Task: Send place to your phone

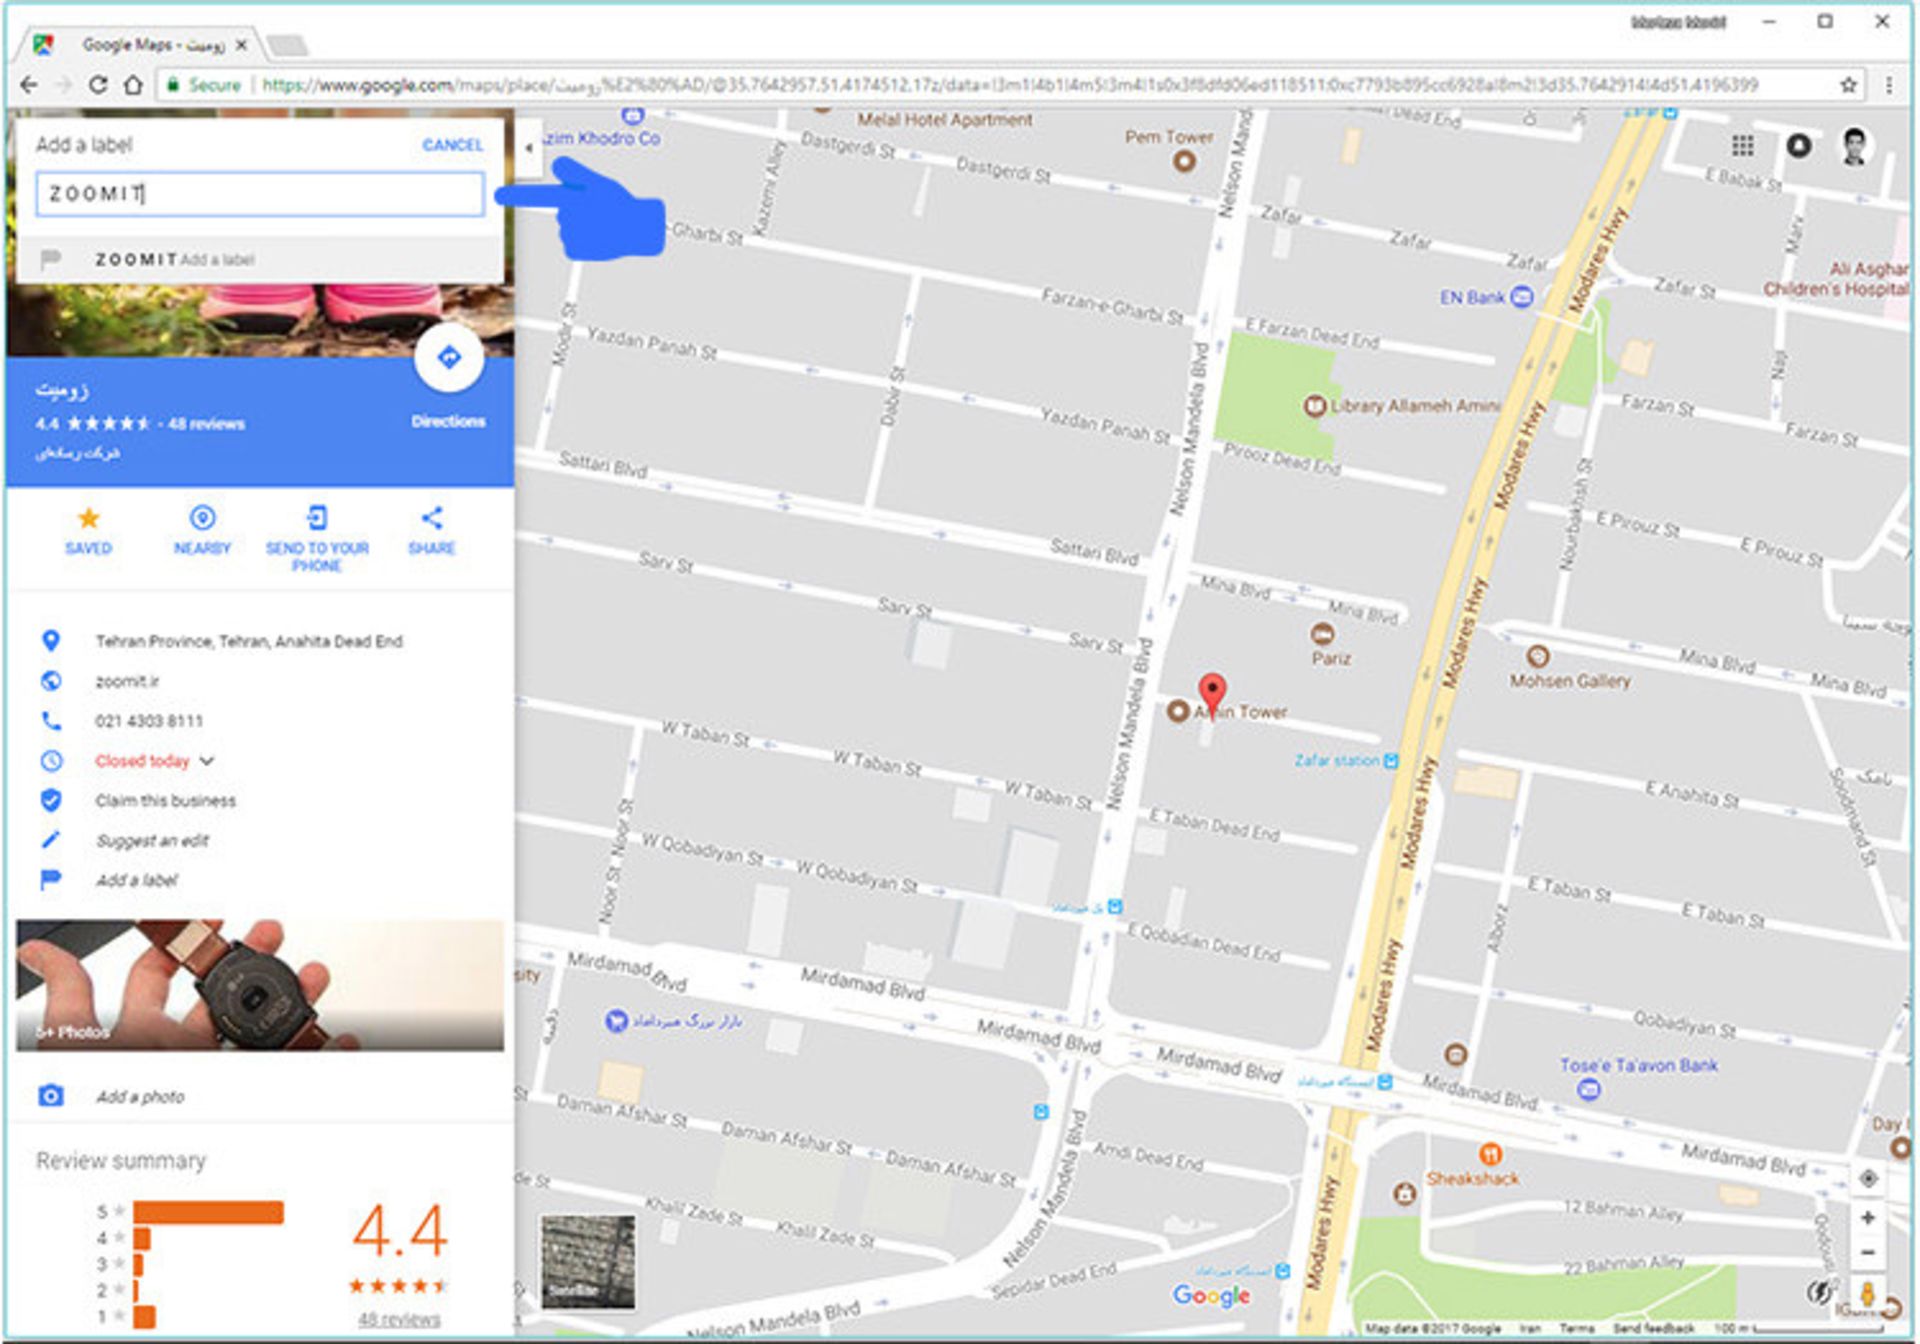Action: coord(317,538)
